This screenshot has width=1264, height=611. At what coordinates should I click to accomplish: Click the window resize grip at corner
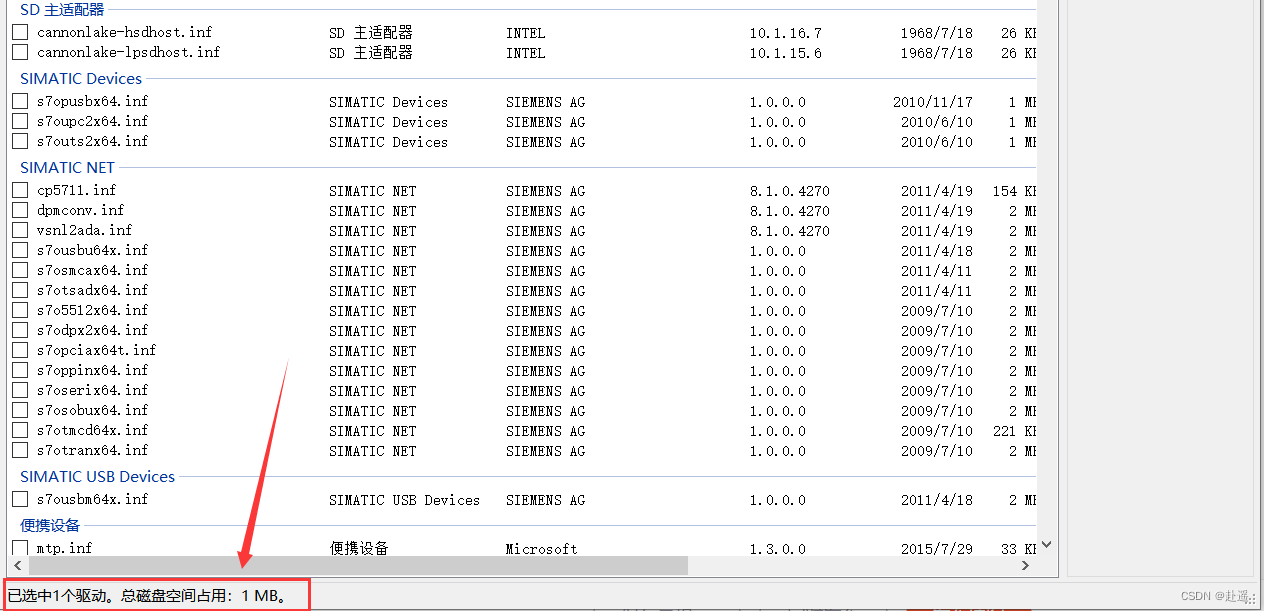(x=1252, y=599)
